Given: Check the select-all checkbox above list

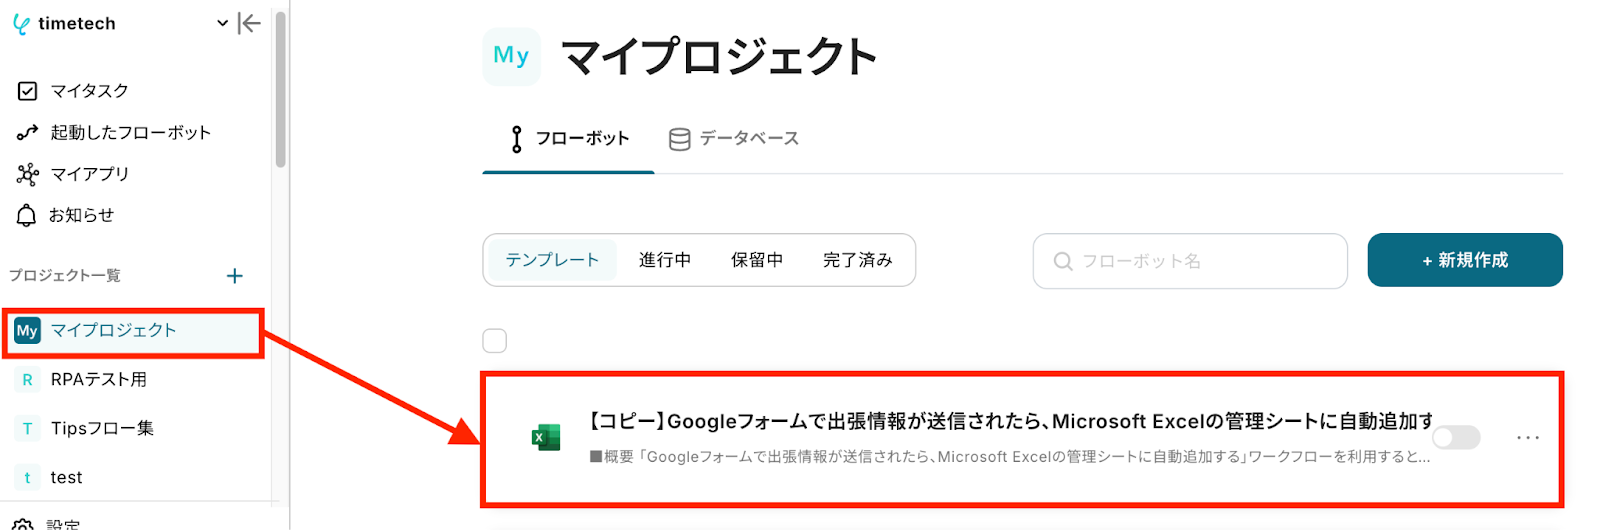Looking at the screenshot, I should pos(495,341).
